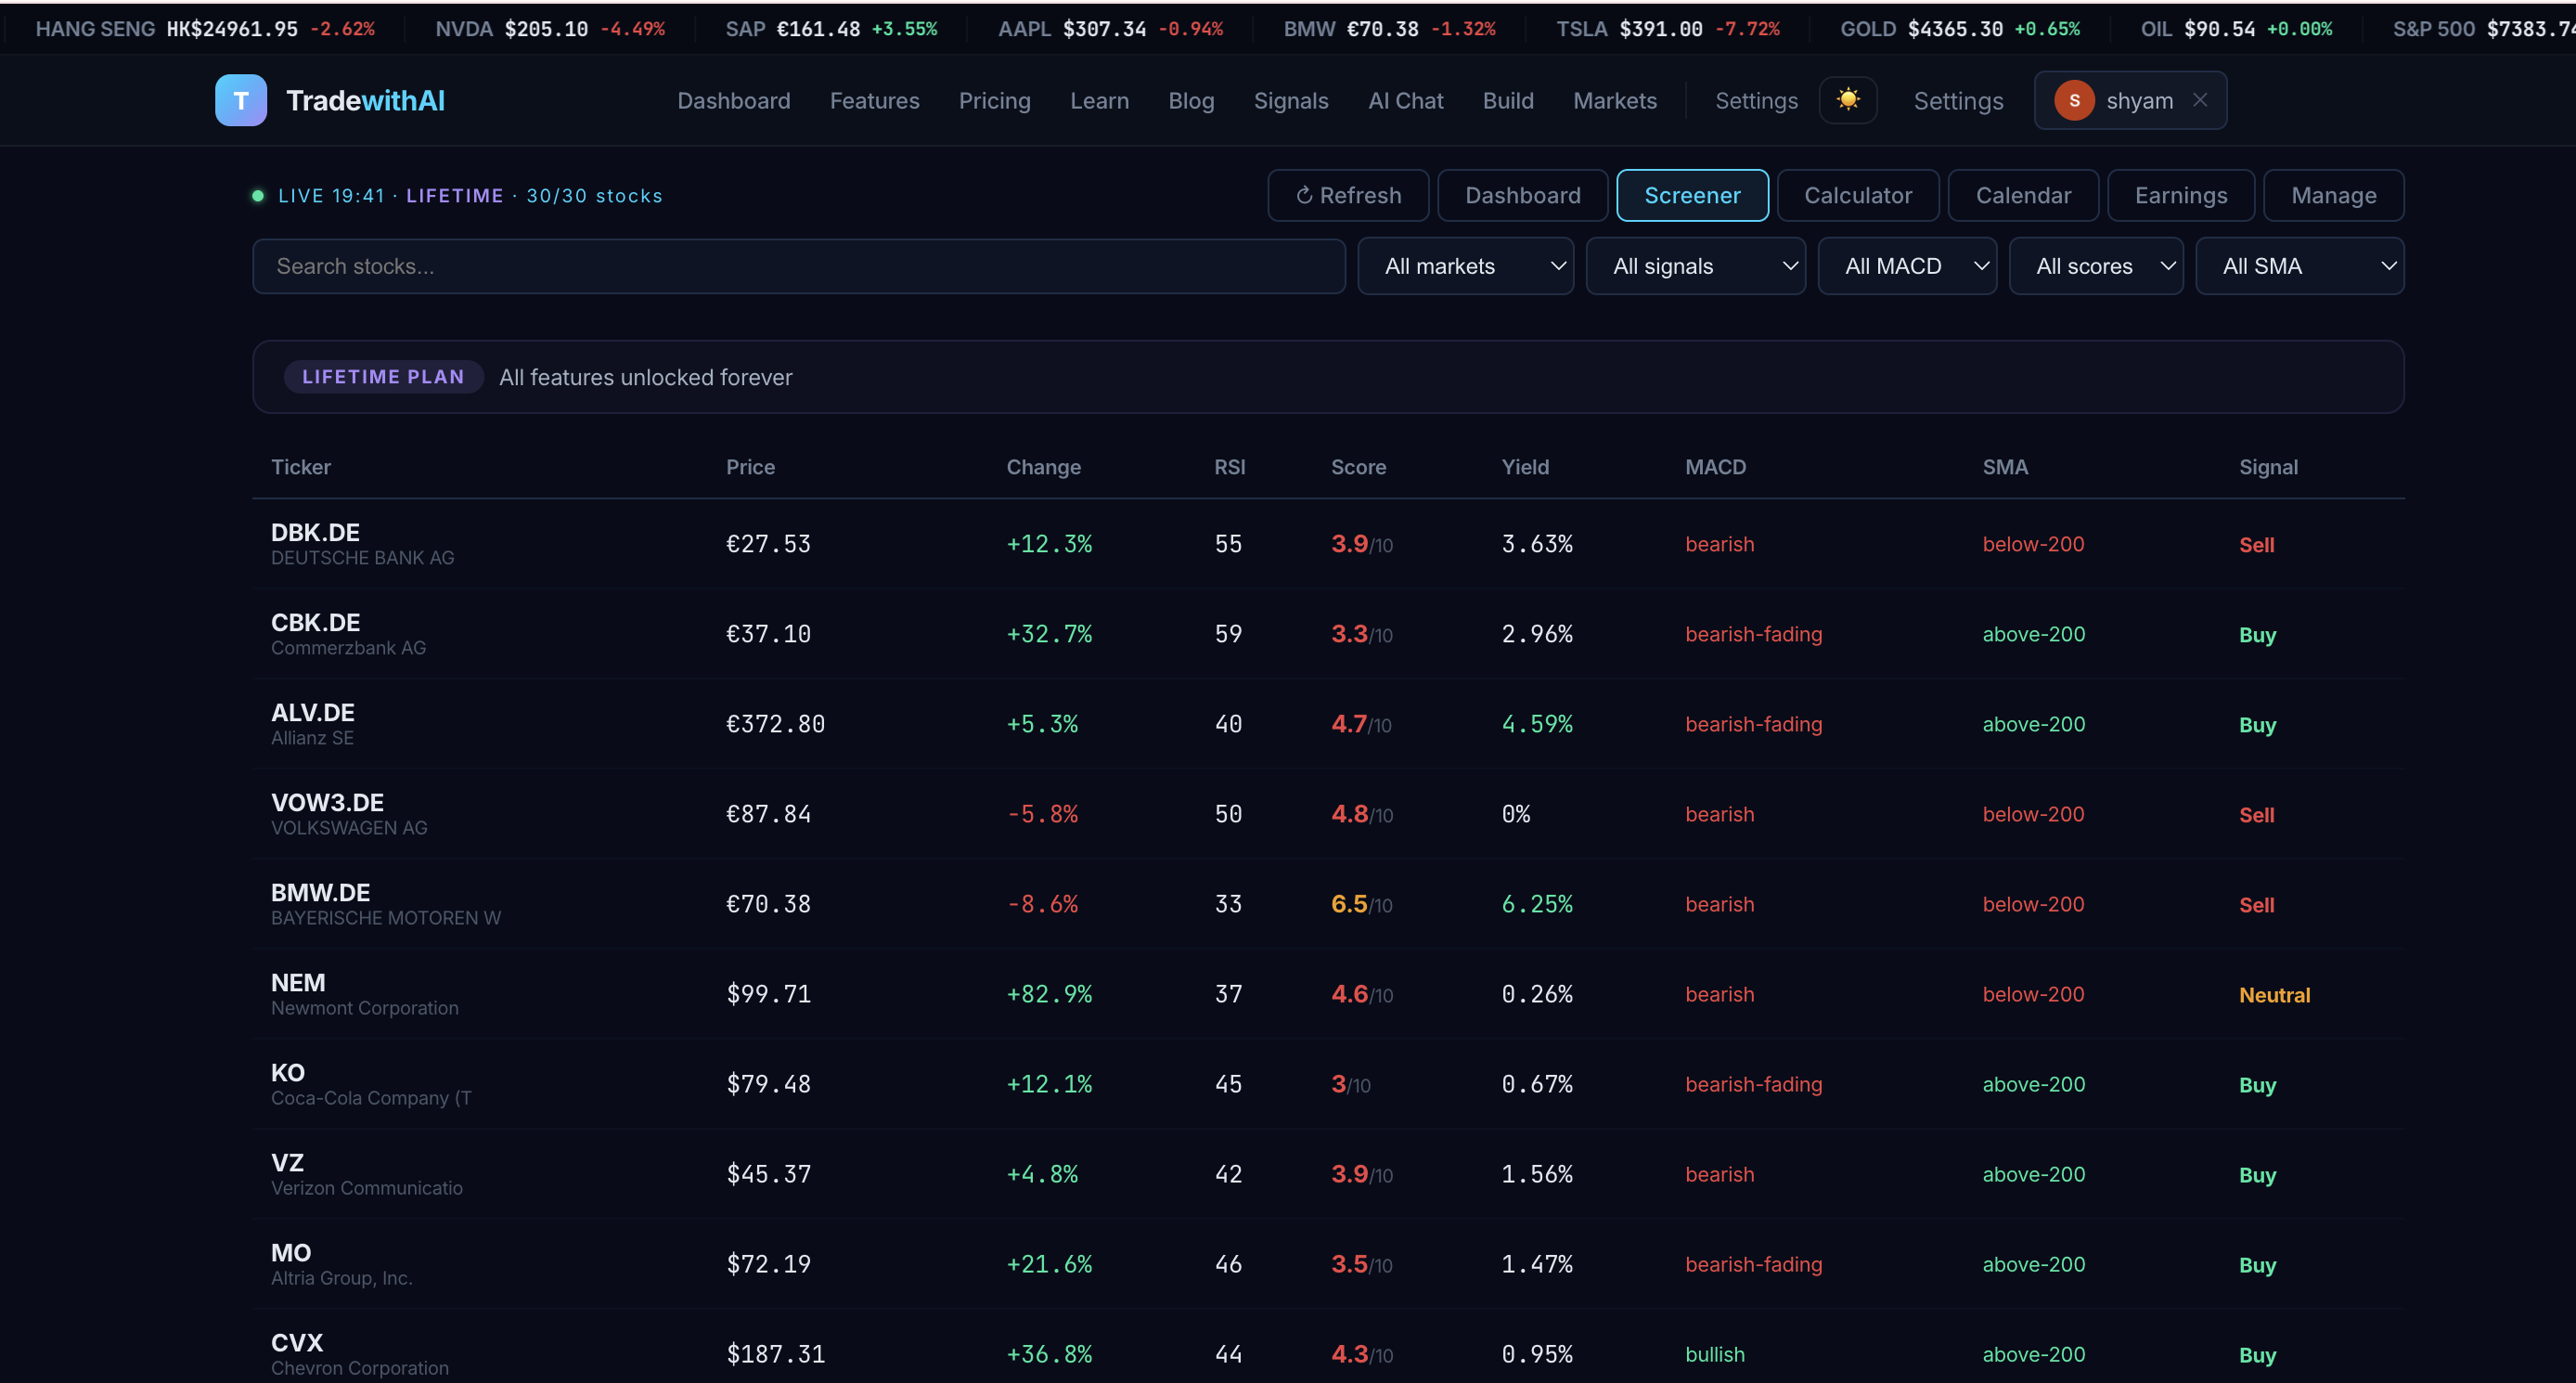
Task: Select BMW.DE ticker in table
Action: [x=320, y=892]
